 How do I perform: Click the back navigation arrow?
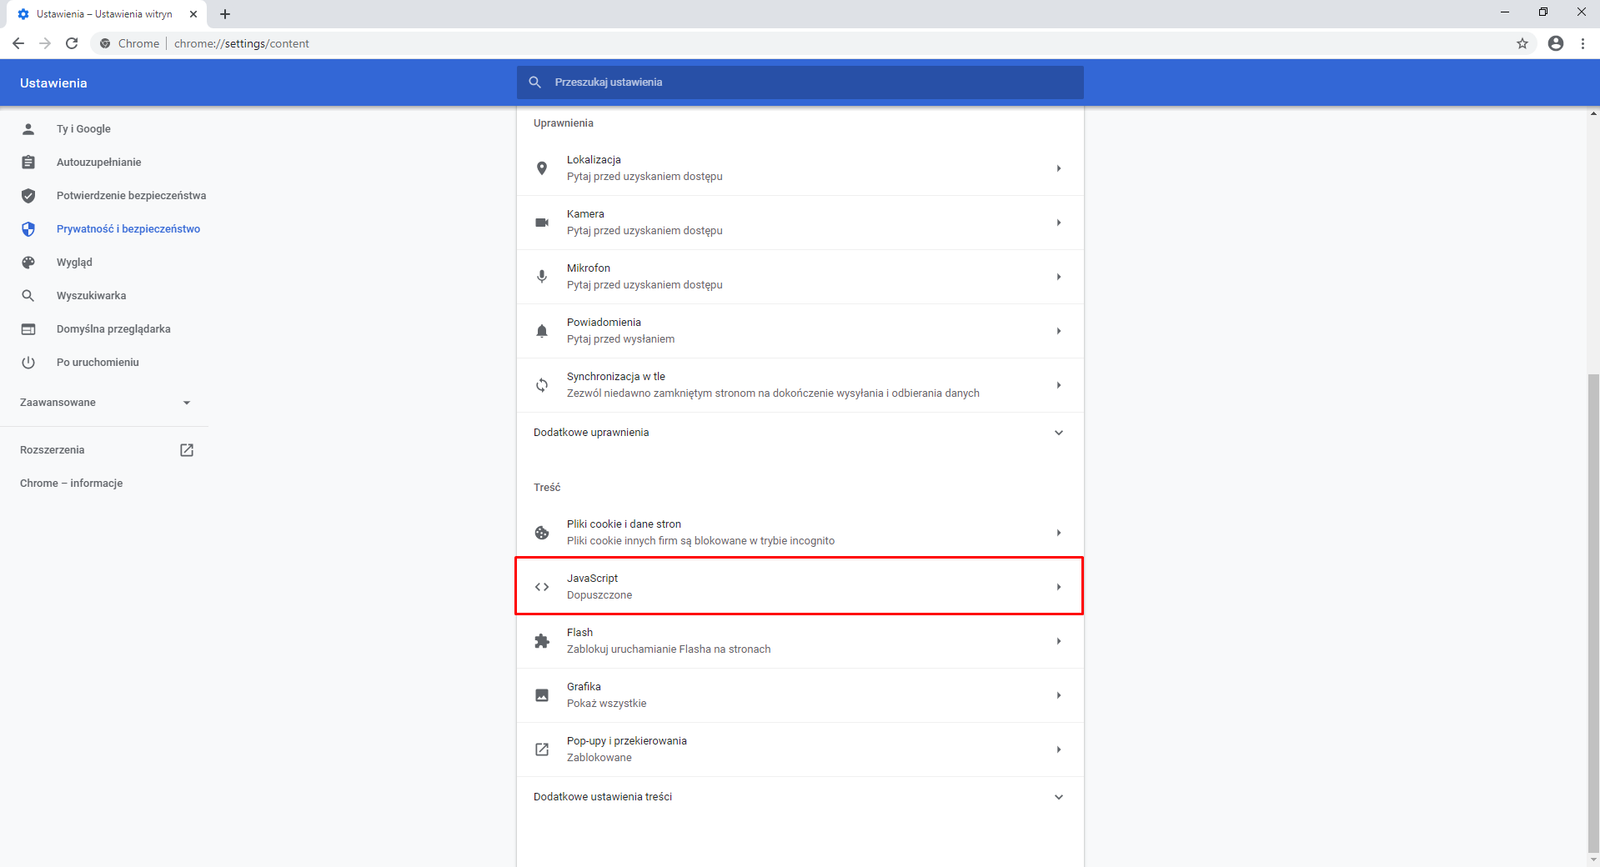pos(18,43)
